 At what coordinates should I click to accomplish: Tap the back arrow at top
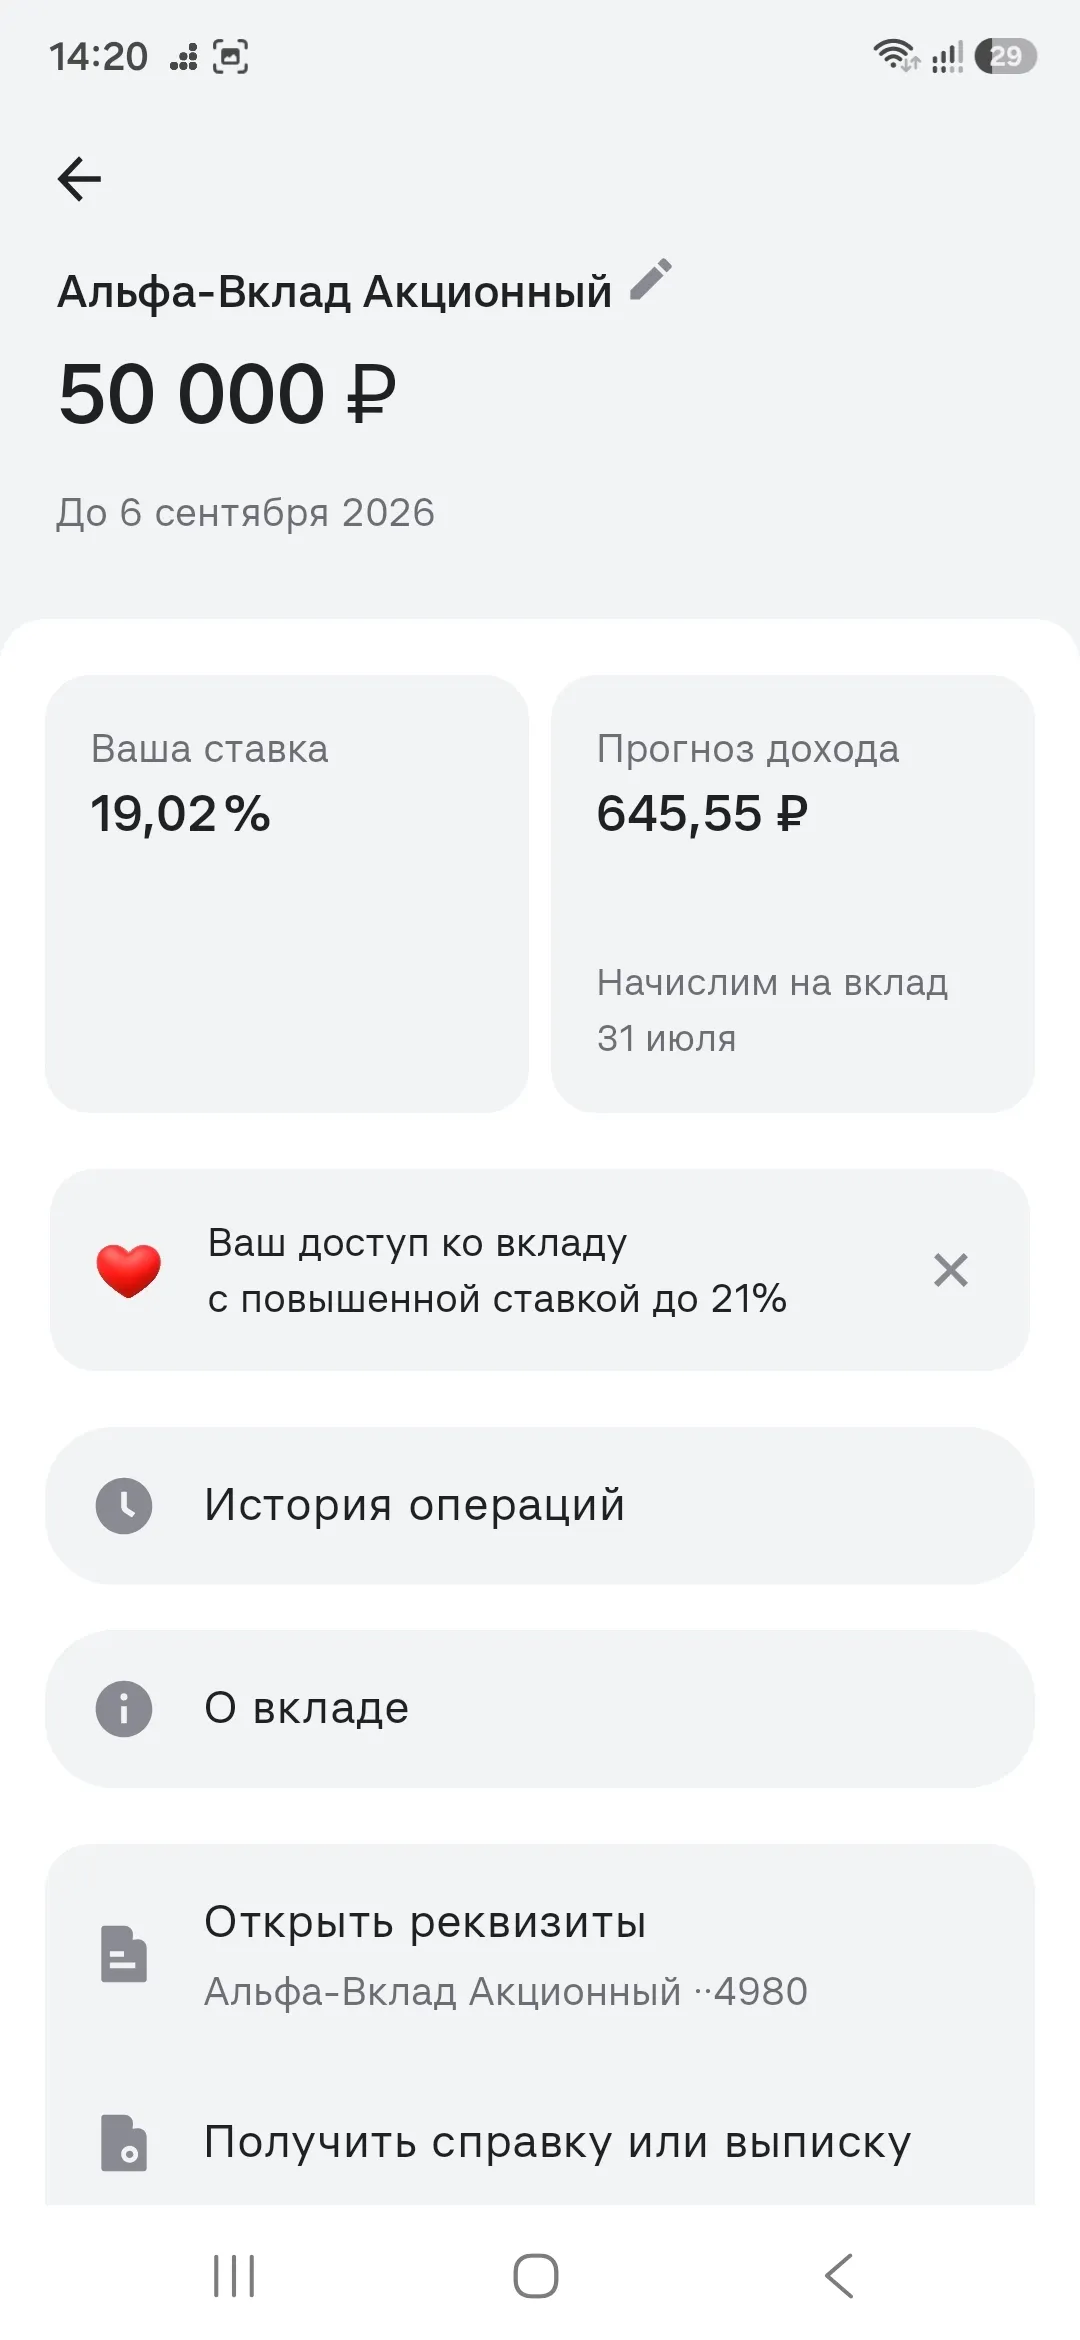pyautogui.click(x=79, y=180)
